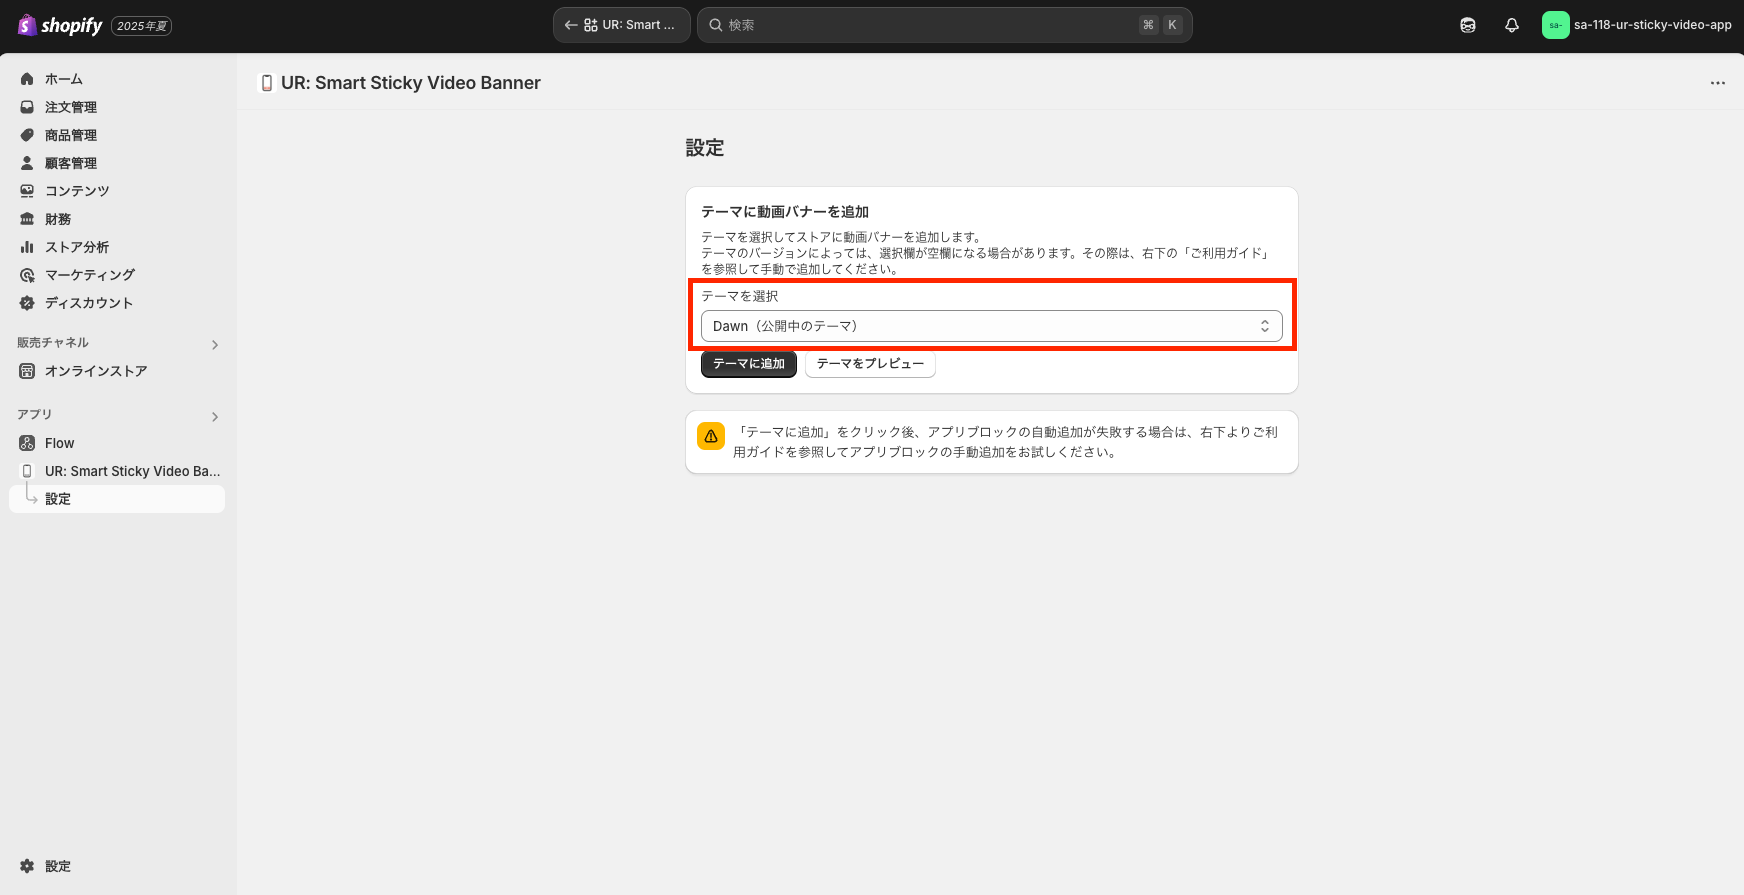Screen dimensions: 1744x895
Task: Click the Shopify logo in top bar
Action: (x=60, y=25)
